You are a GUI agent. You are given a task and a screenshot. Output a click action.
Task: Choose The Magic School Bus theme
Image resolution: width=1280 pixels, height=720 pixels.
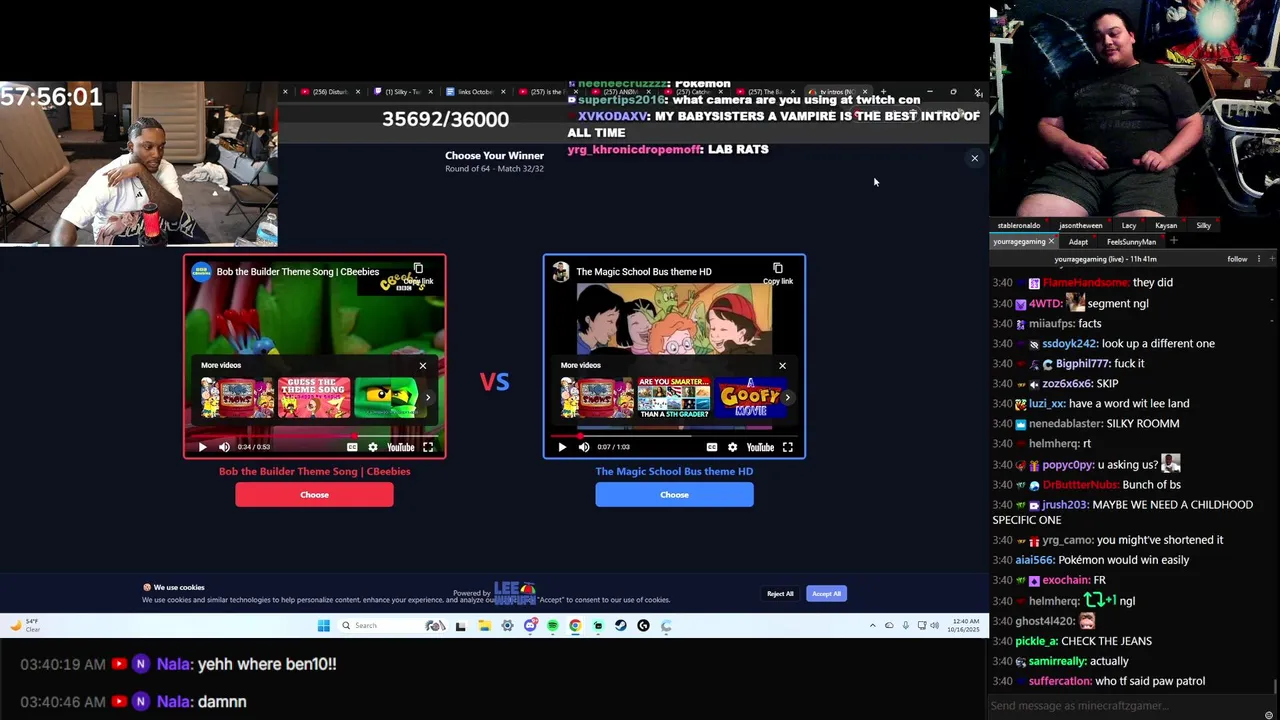pyautogui.click(x=674, y=494)
